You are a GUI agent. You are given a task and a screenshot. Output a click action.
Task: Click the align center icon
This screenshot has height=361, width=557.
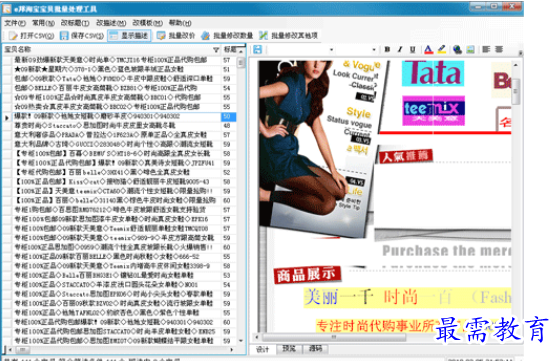coord(499,49)
